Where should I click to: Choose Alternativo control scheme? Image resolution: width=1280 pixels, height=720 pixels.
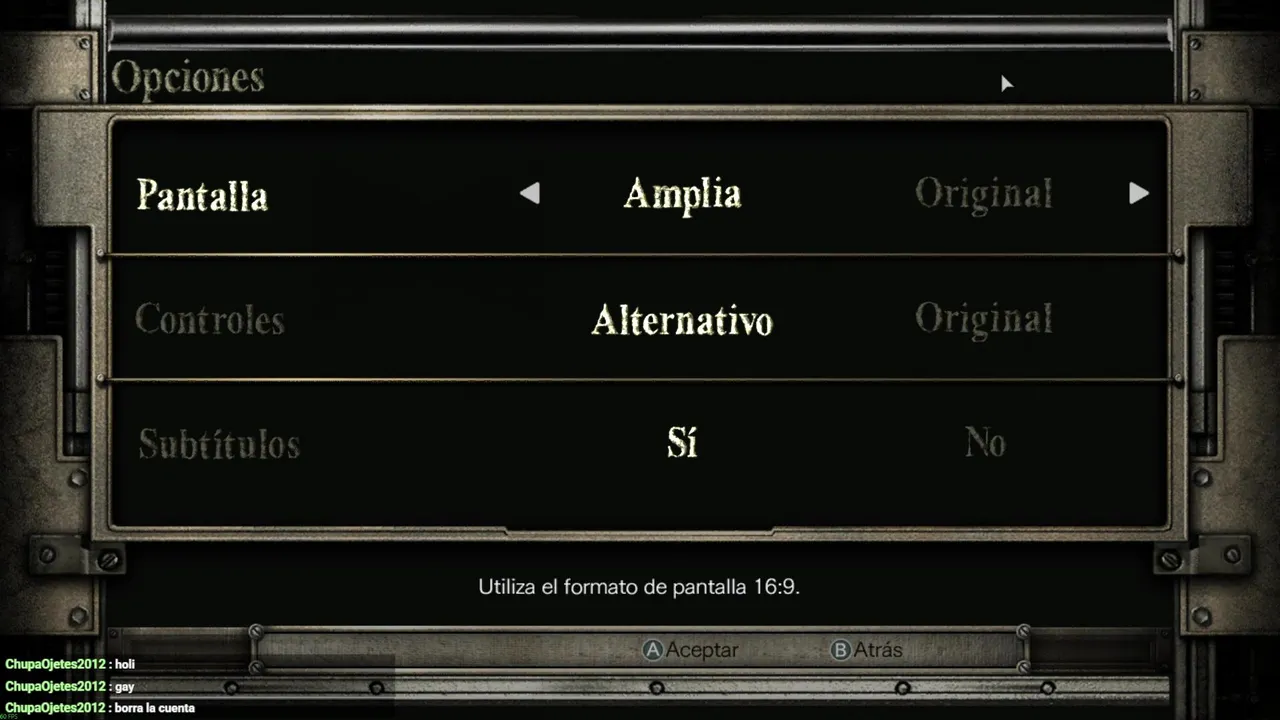[x=682, y=320]
